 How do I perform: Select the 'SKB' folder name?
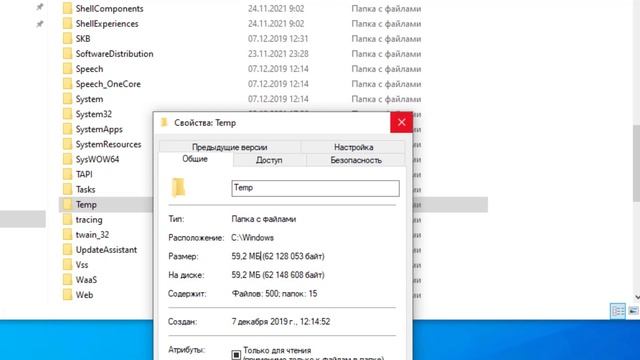tap(83, 39)
